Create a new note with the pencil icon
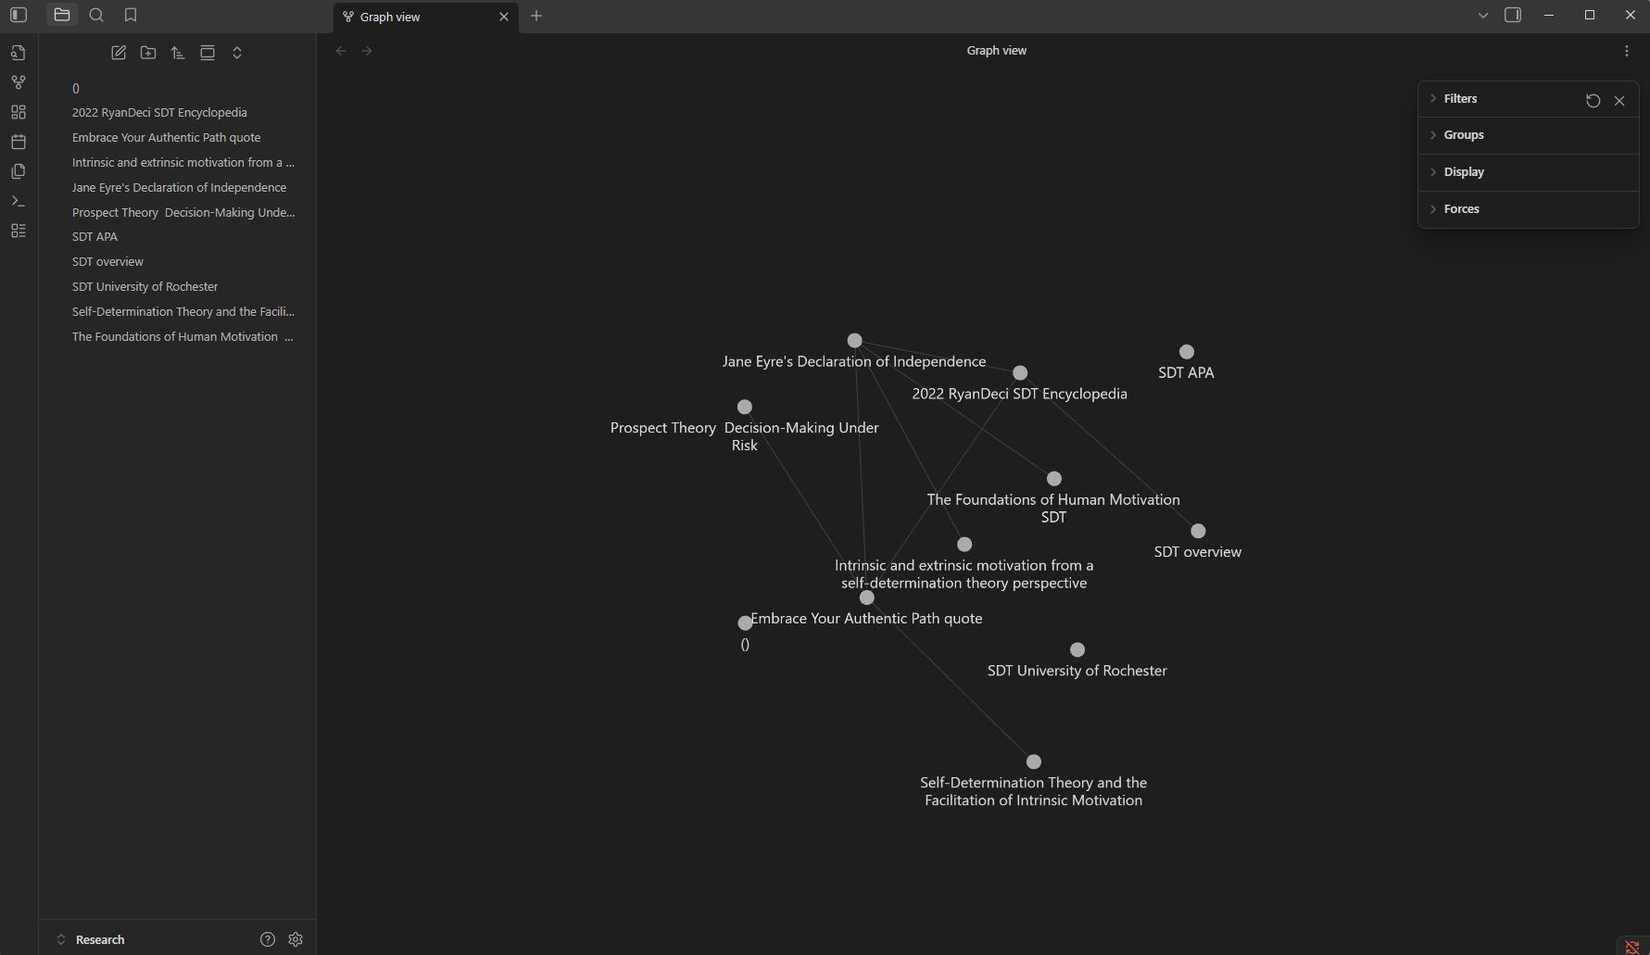Screen dimensions: 1650x955 (x=118, y=52)
